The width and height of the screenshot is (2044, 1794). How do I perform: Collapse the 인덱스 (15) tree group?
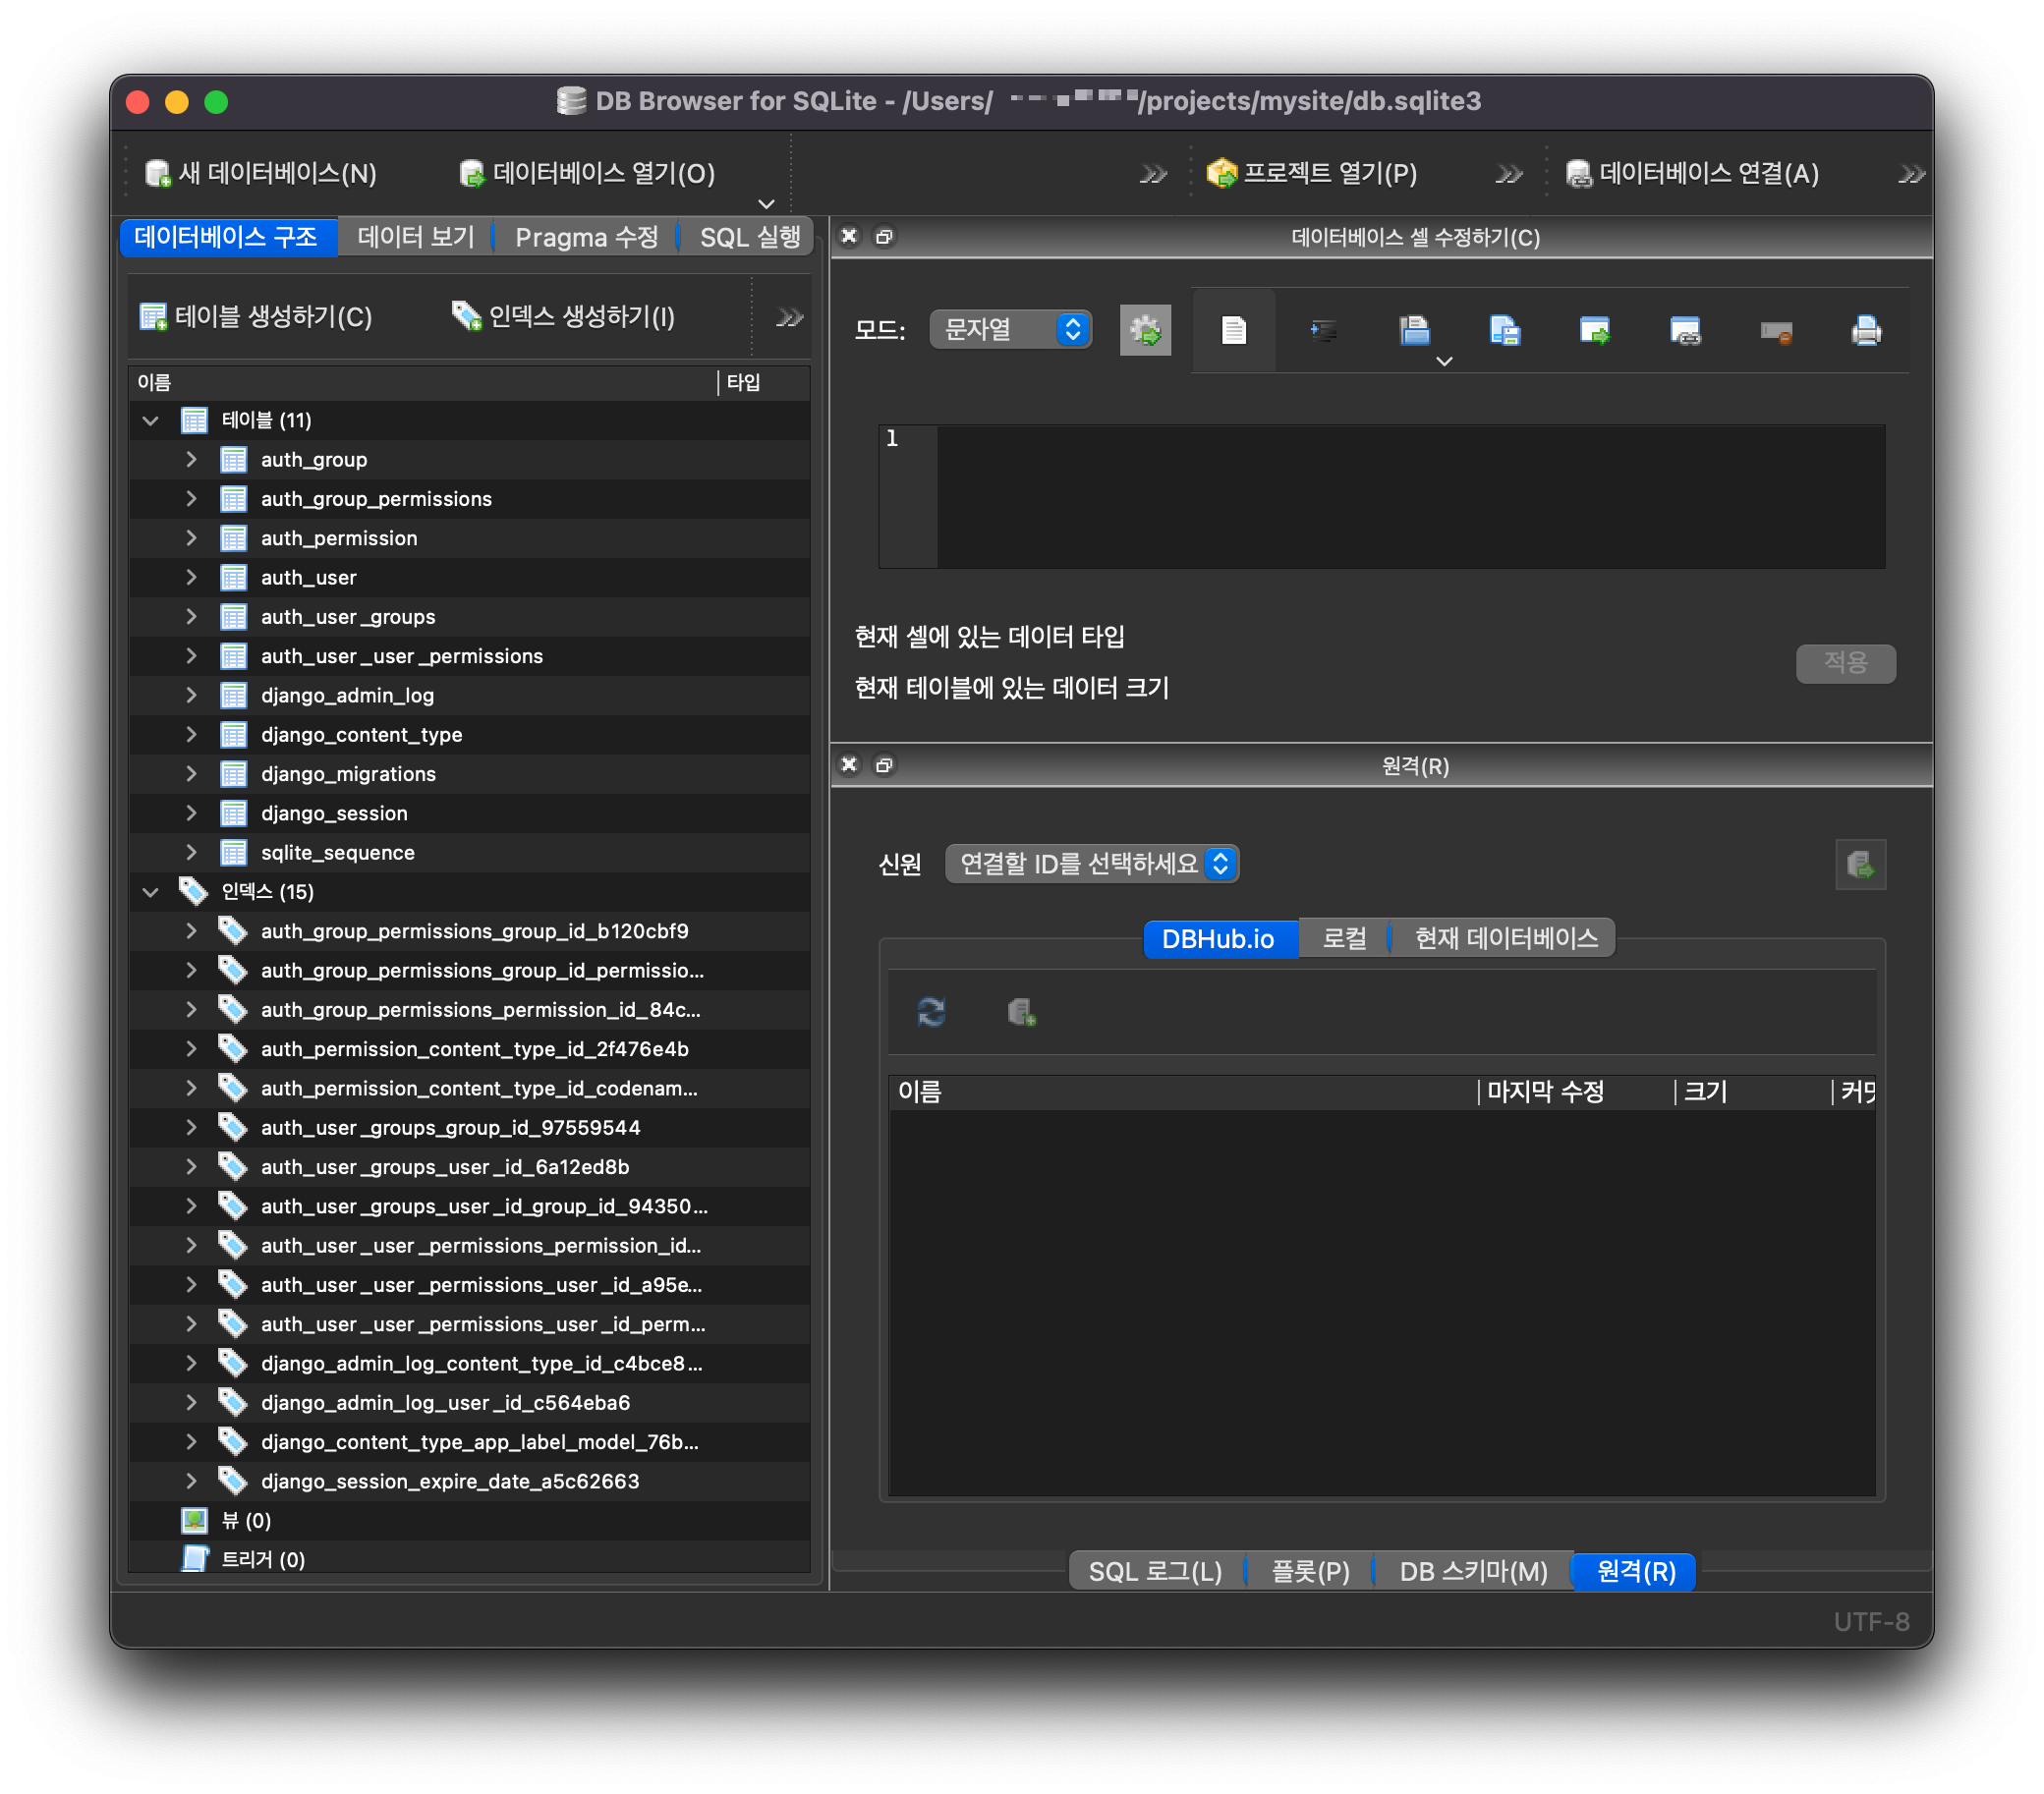(x=151, y=891)
